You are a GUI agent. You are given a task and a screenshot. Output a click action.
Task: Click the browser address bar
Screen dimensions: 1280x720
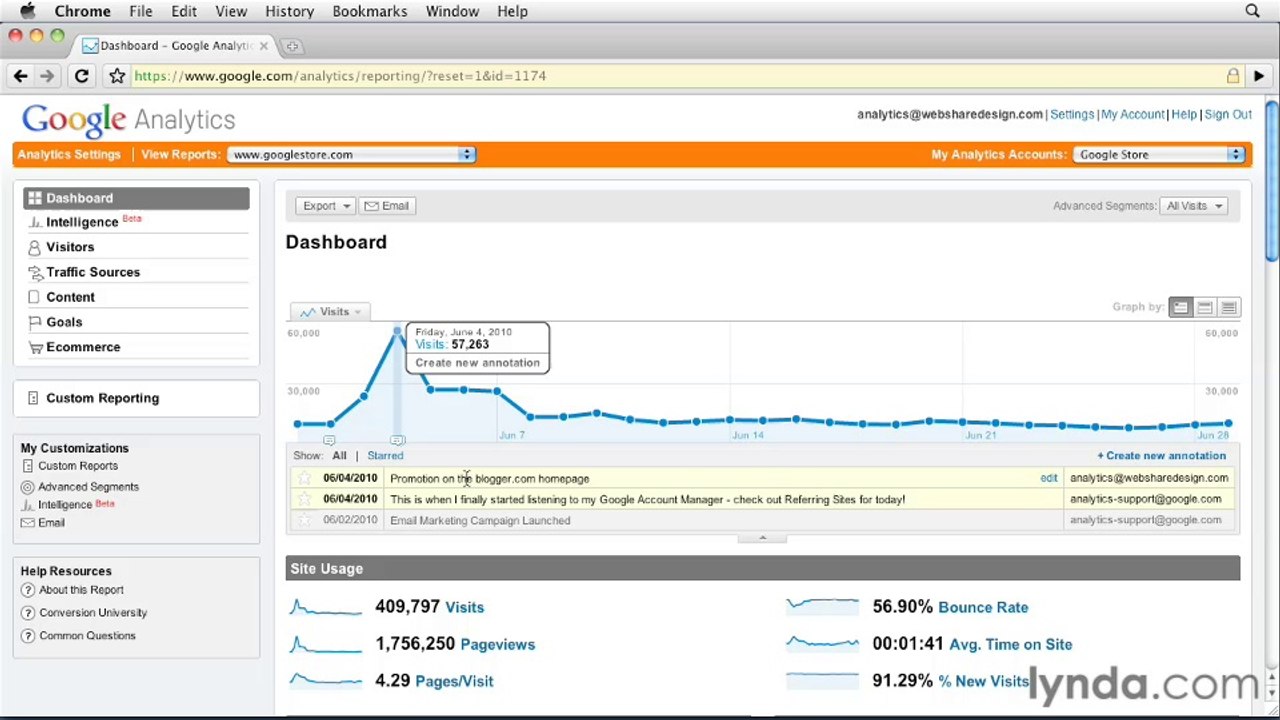click(680, 76)
